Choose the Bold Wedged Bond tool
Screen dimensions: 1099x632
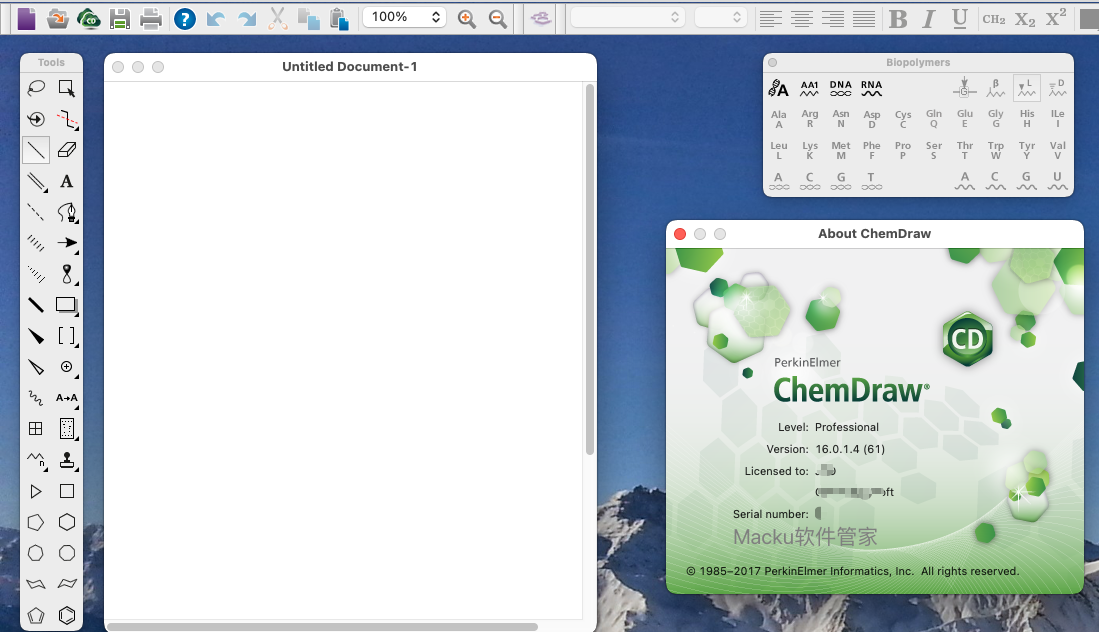coord(36,336)
